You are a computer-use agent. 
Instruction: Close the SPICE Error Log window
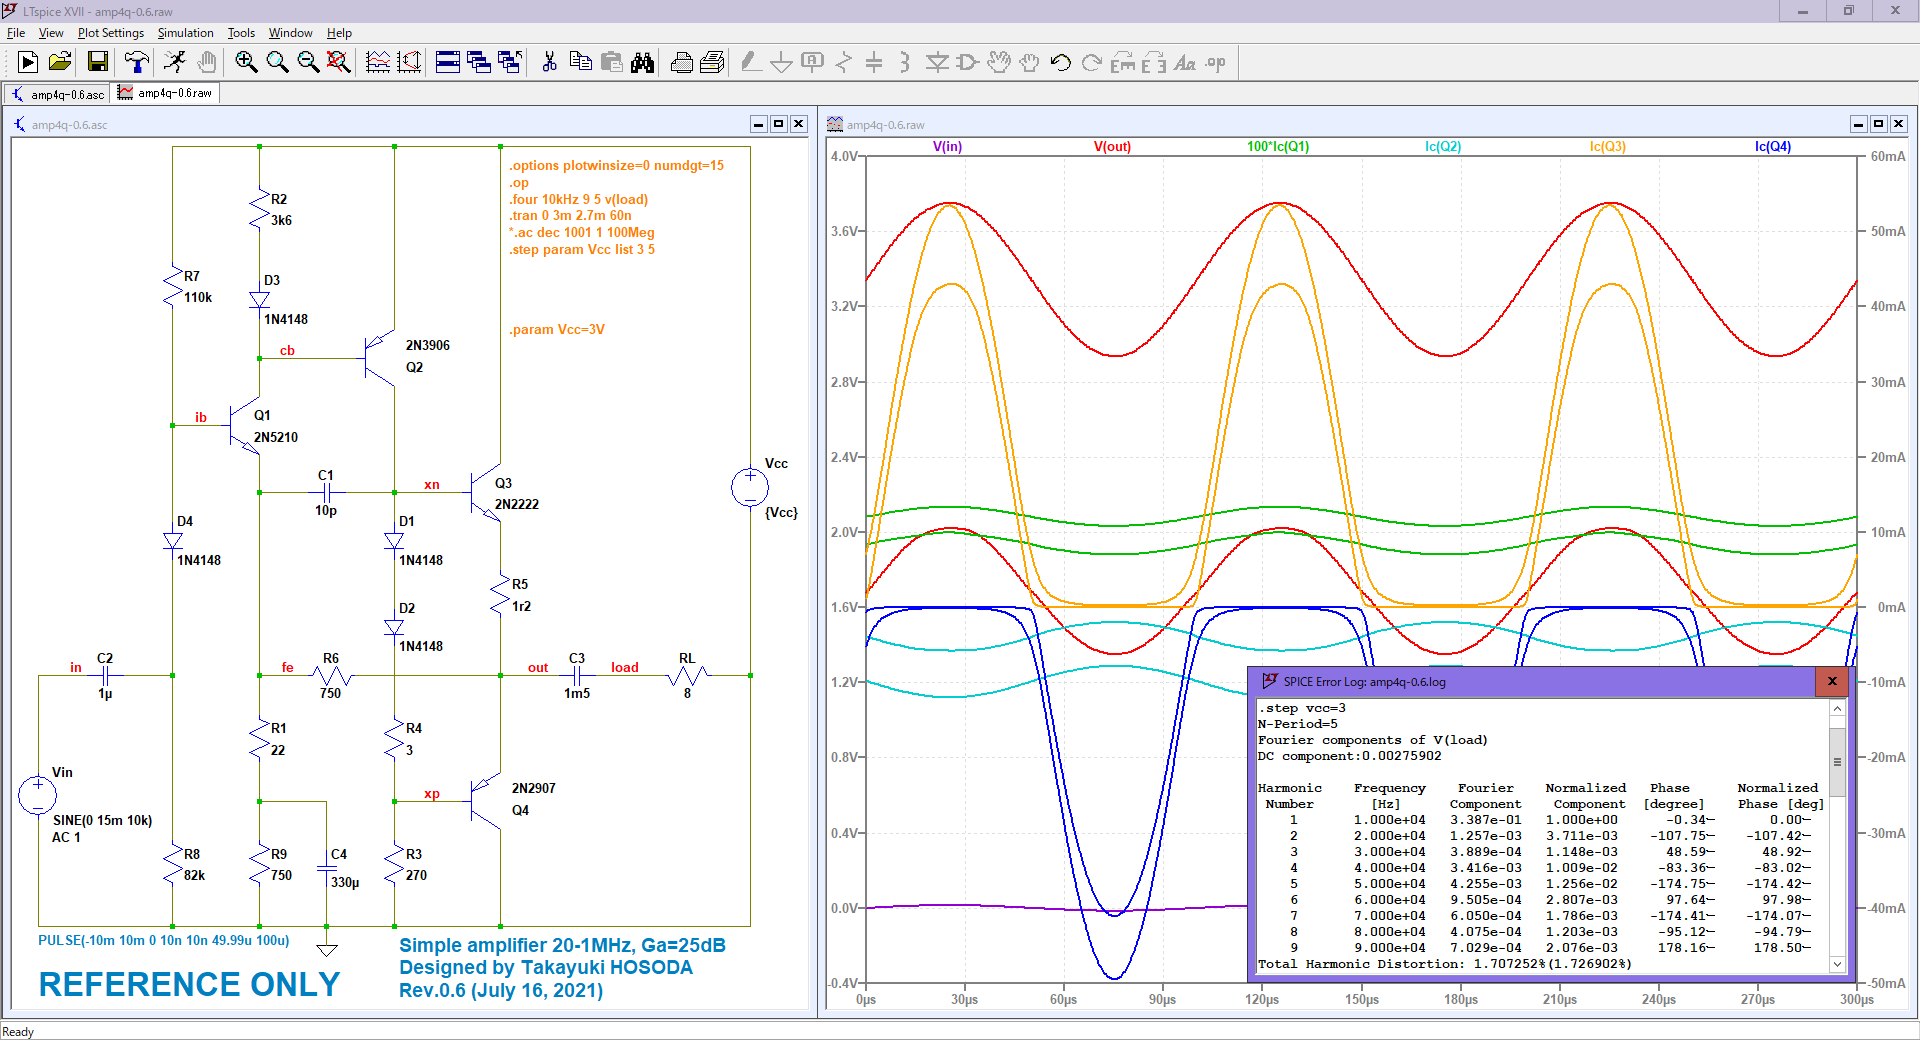tap(1832, 681)
